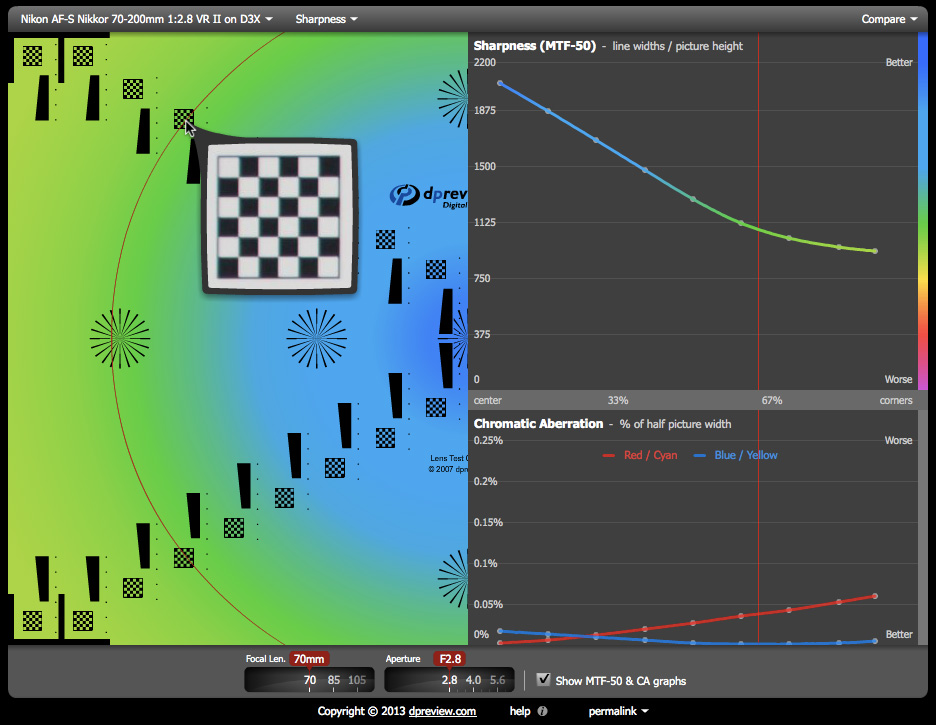Viewport: 936px width, 725px height.
Task: Click the Red / Cyan legend entry
Action: (x=640, y=455)
